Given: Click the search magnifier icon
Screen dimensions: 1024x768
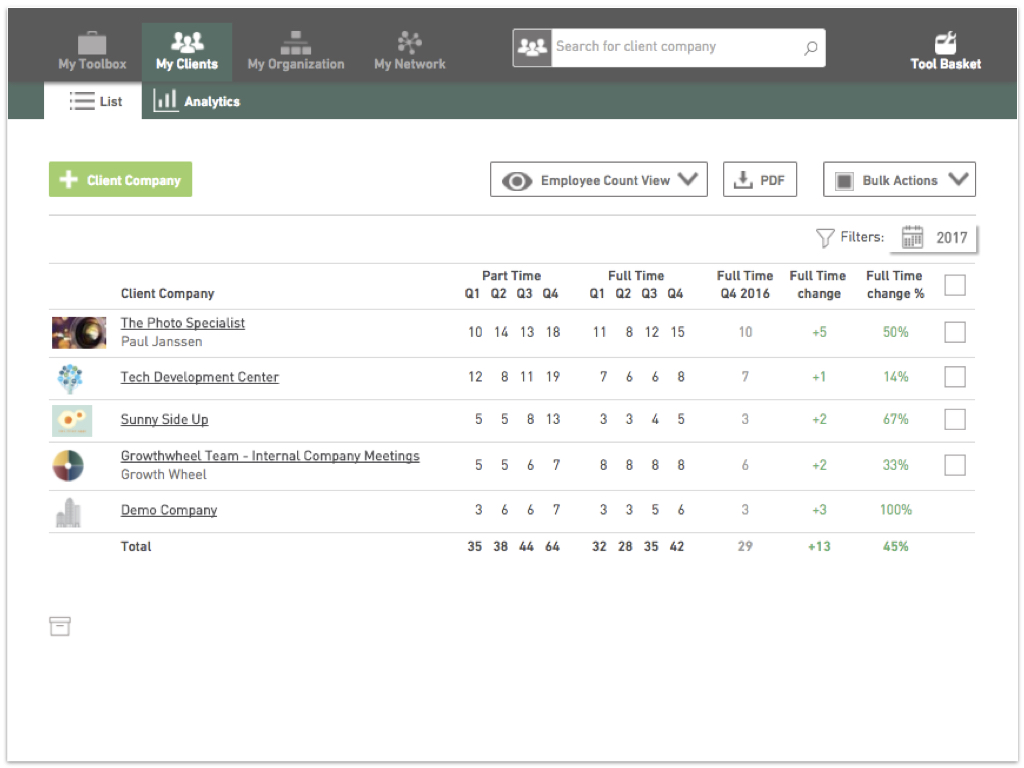Looking at the screenshot, I should [x=810, y=48].
